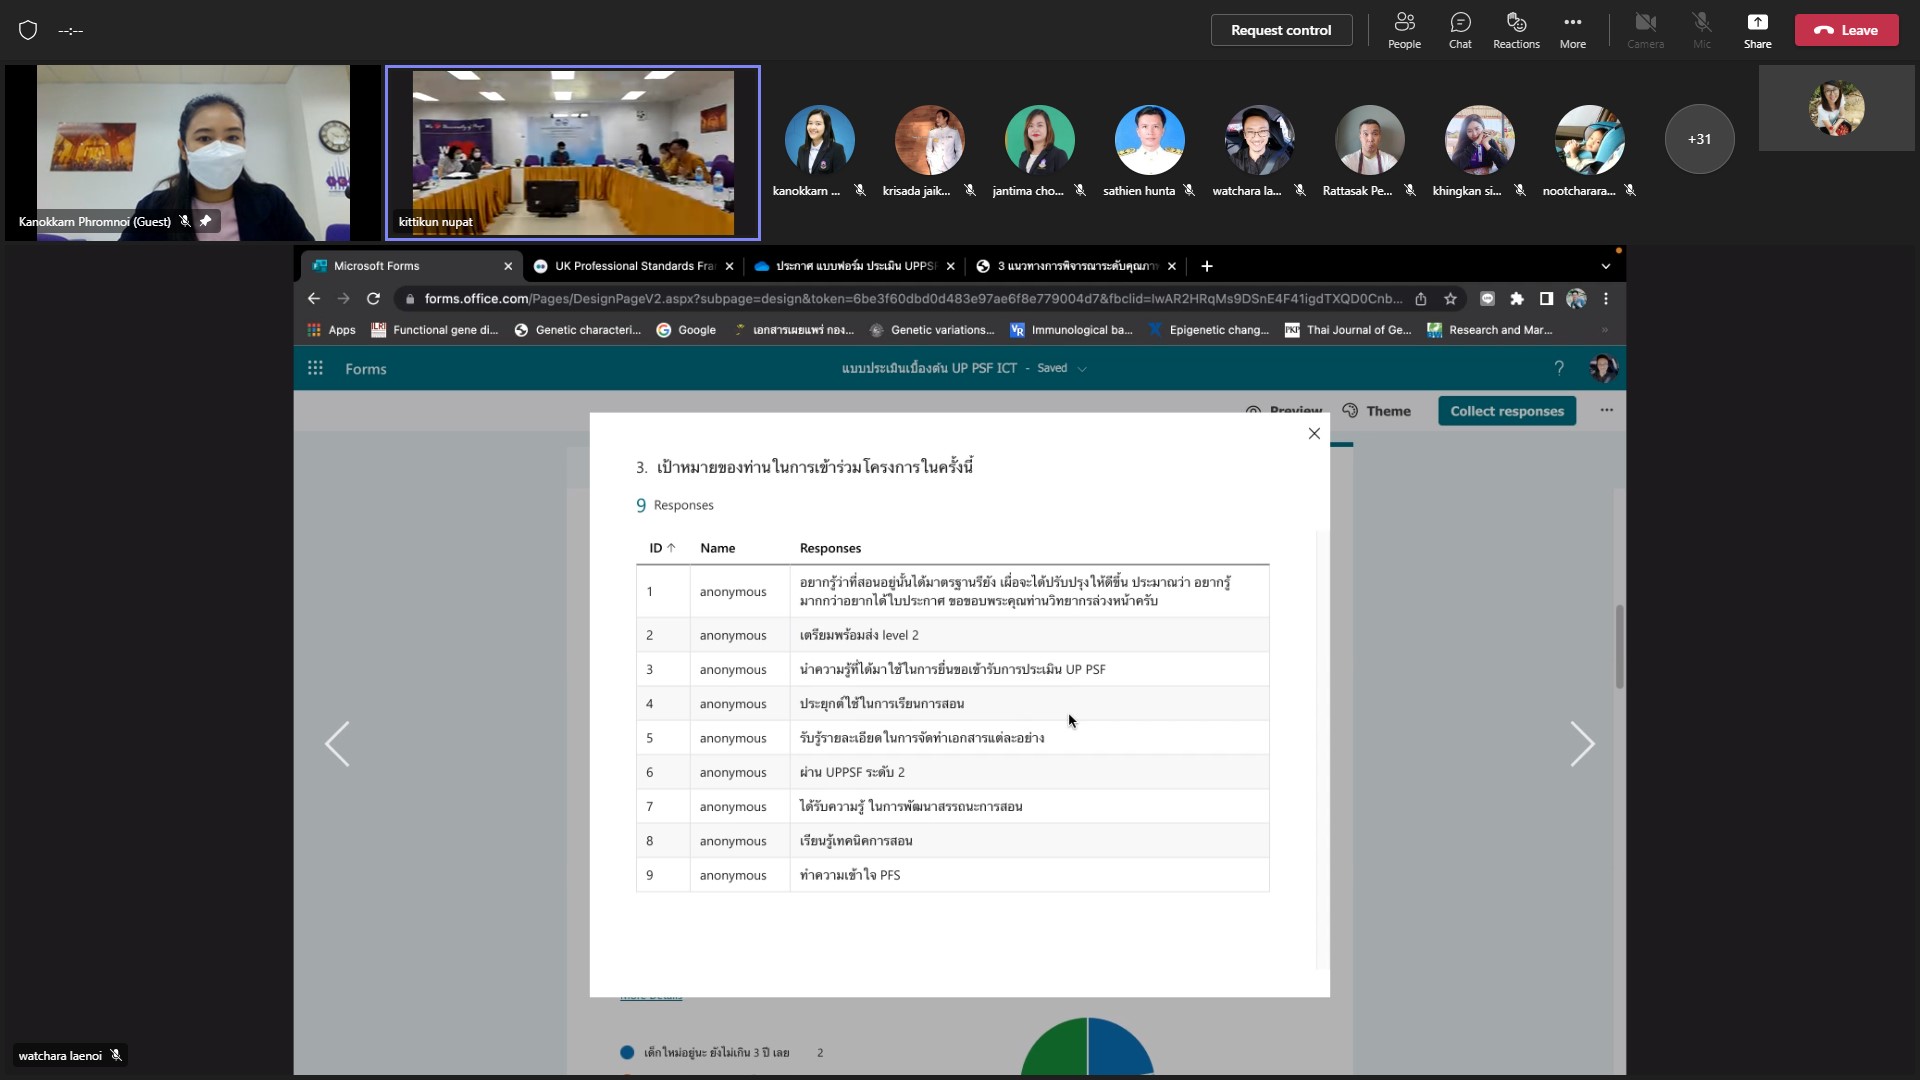1920x1080 pixels.
Task: Select Kanokkarn Phromnoi video tile
Action: pyautogui.click(x=192, y=153)
